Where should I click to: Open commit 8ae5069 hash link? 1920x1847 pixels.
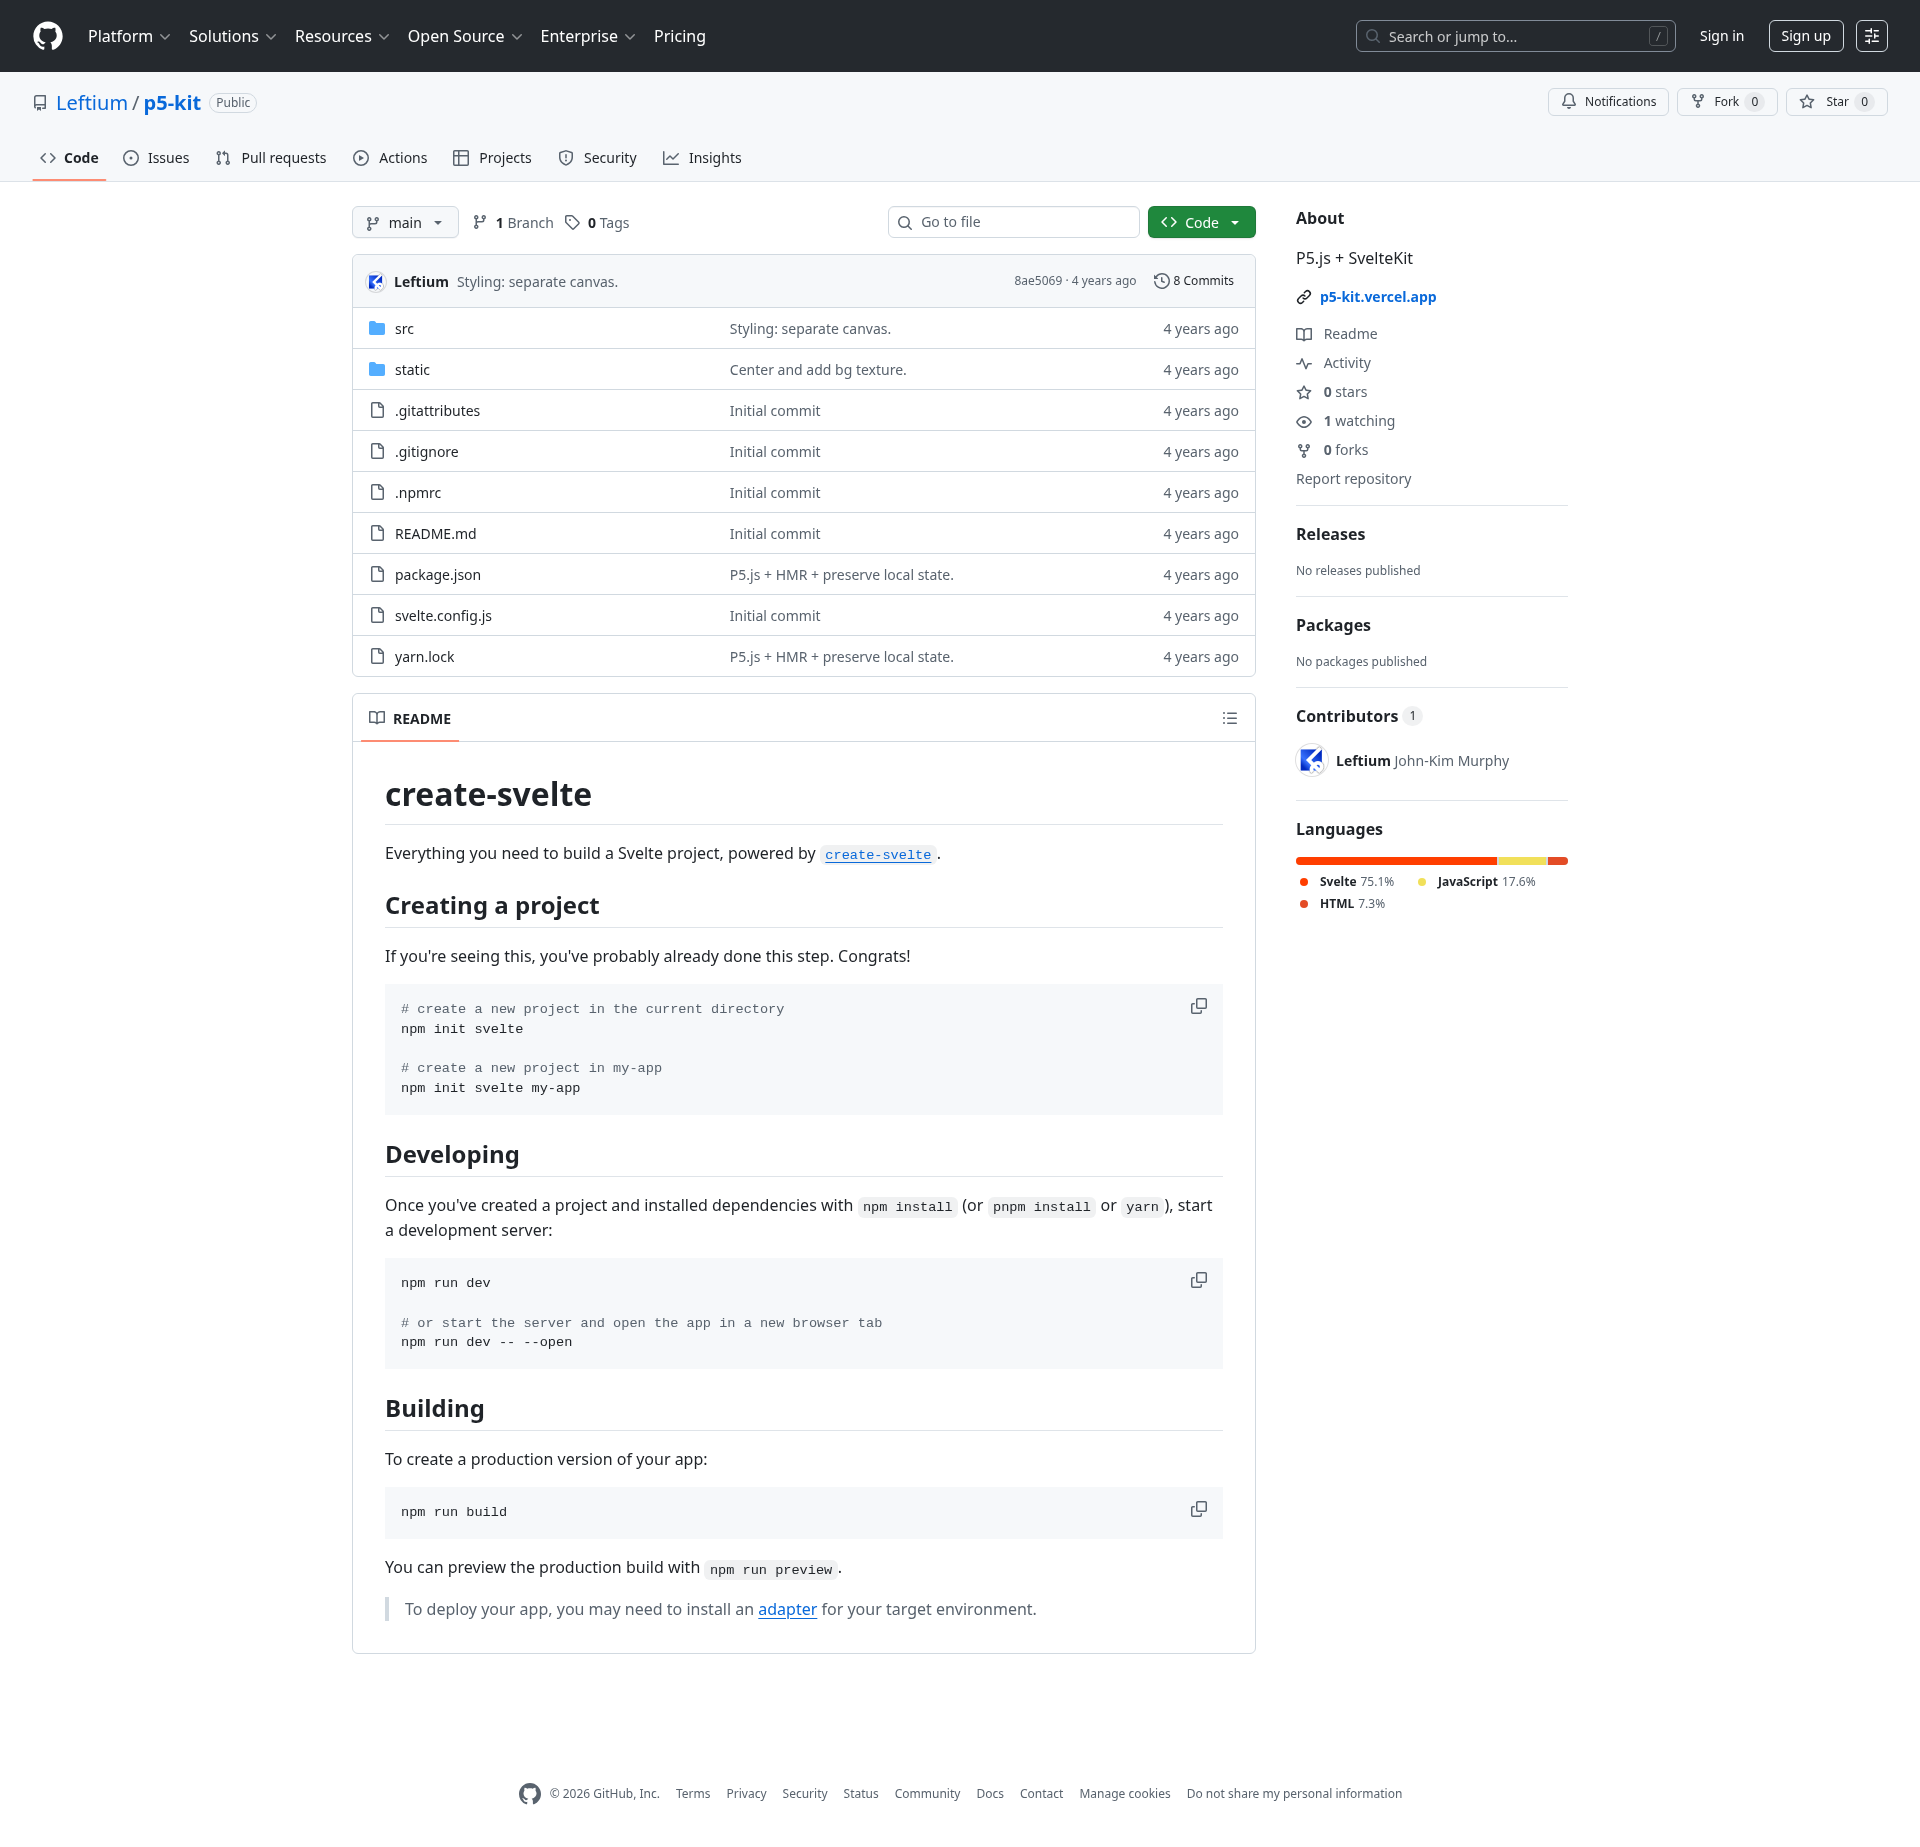coord(1038,281)
